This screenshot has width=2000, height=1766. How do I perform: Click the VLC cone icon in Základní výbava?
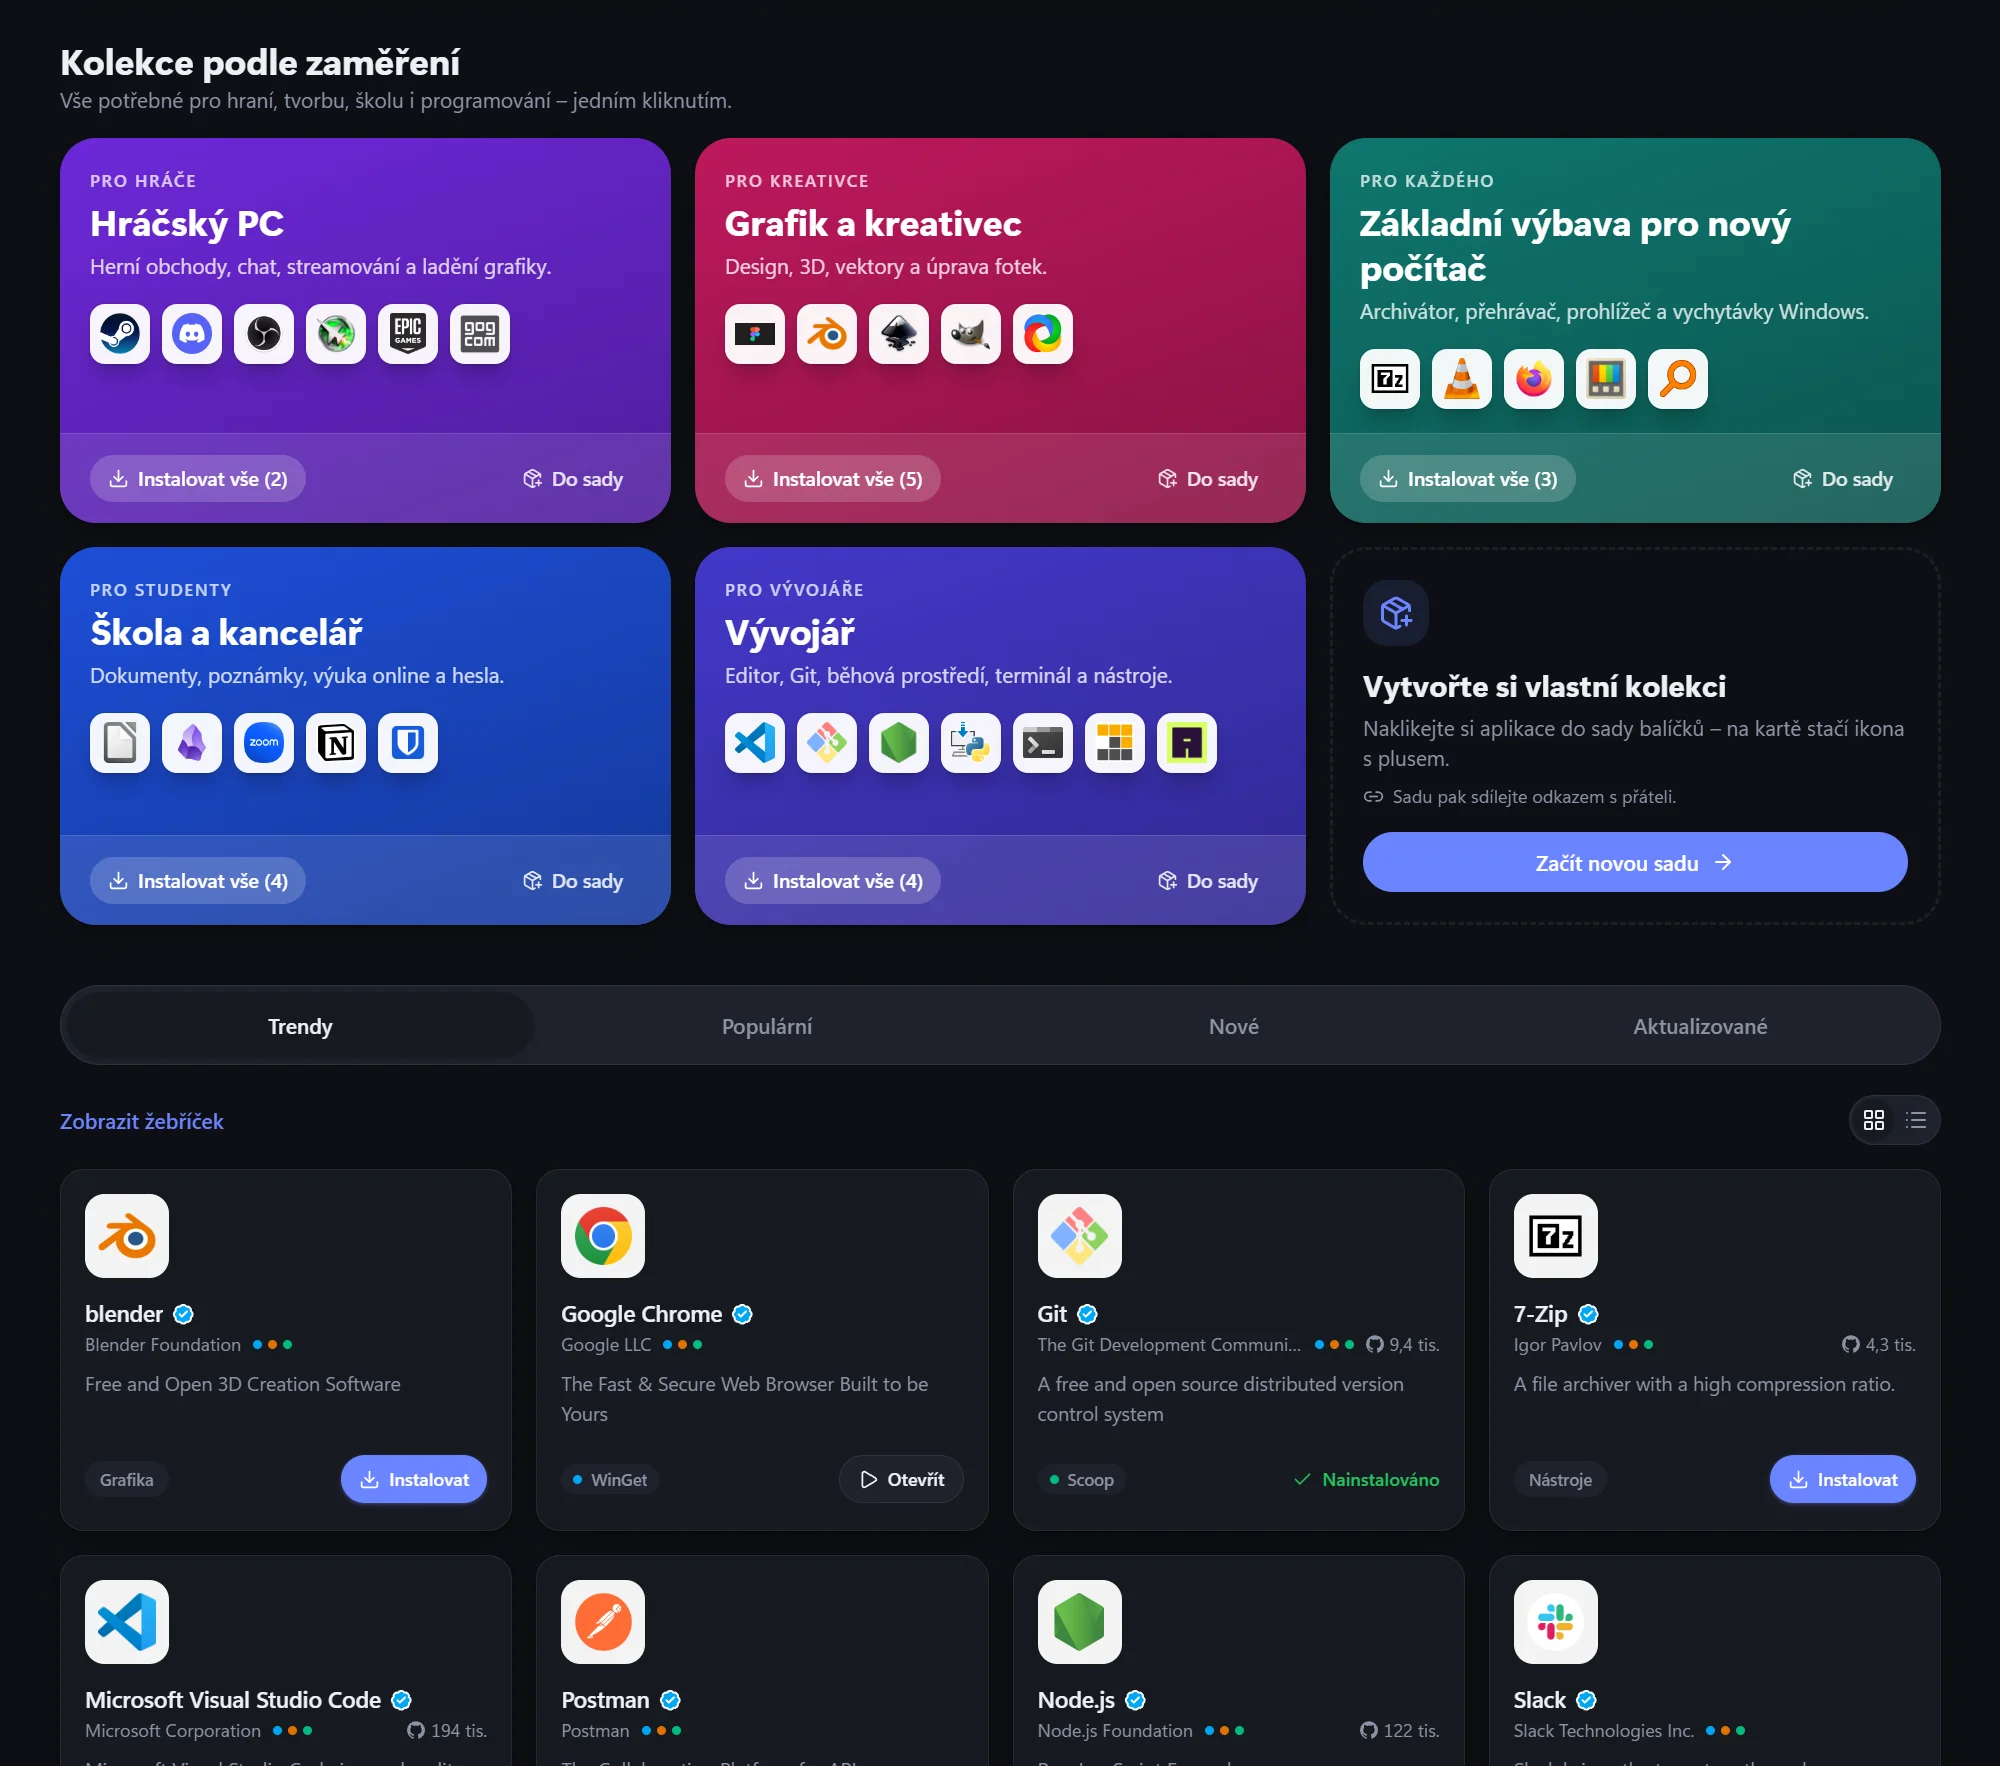[x=1462, y=379]
